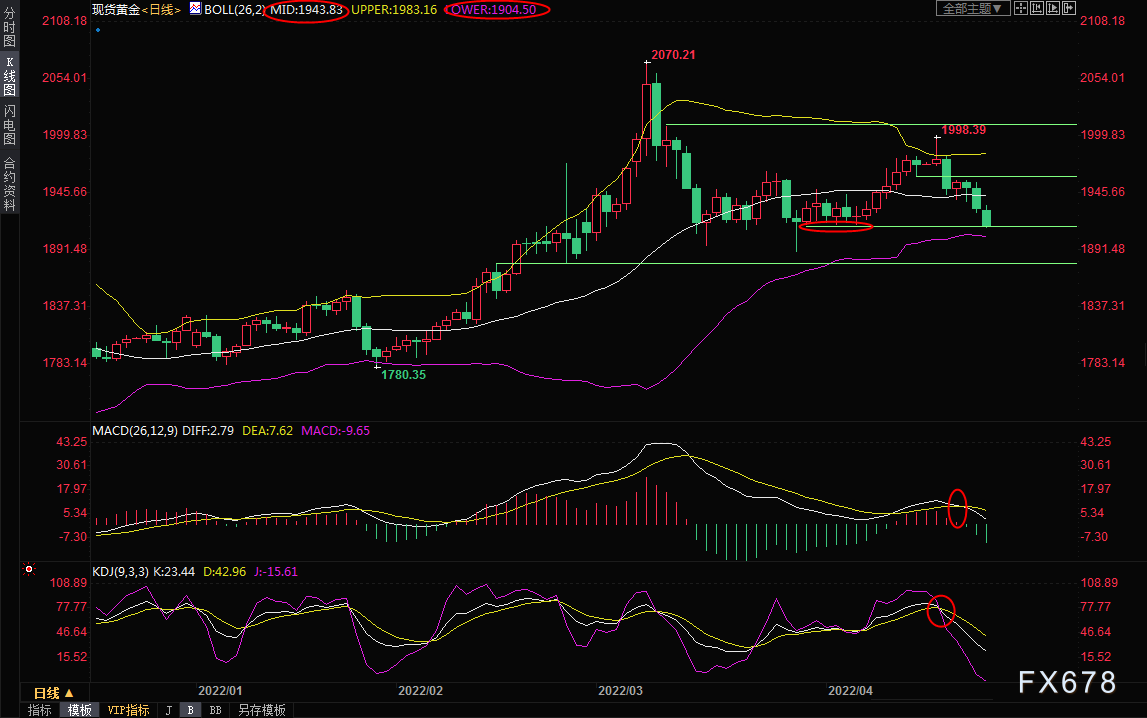Open the VIP指标 tab
Image resolution: width=1147 pixels, height=718 pixels.
(x=128, y=710)
